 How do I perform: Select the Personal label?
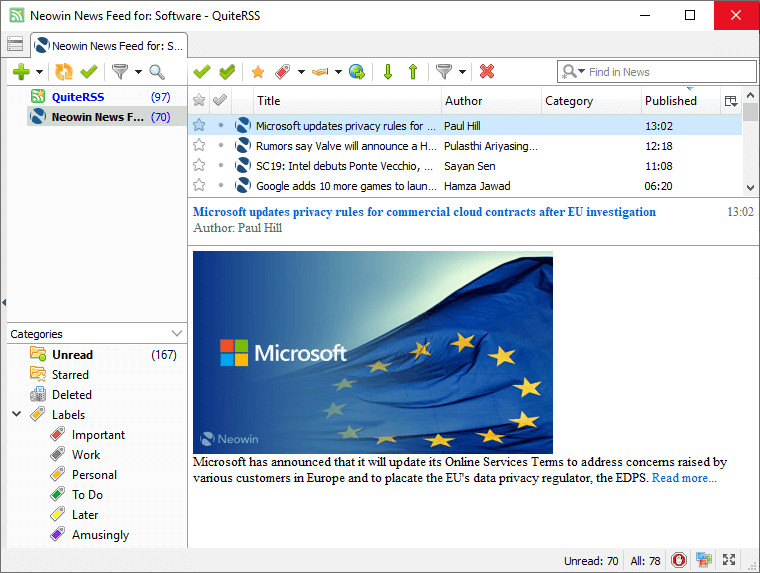pos(94,475)
